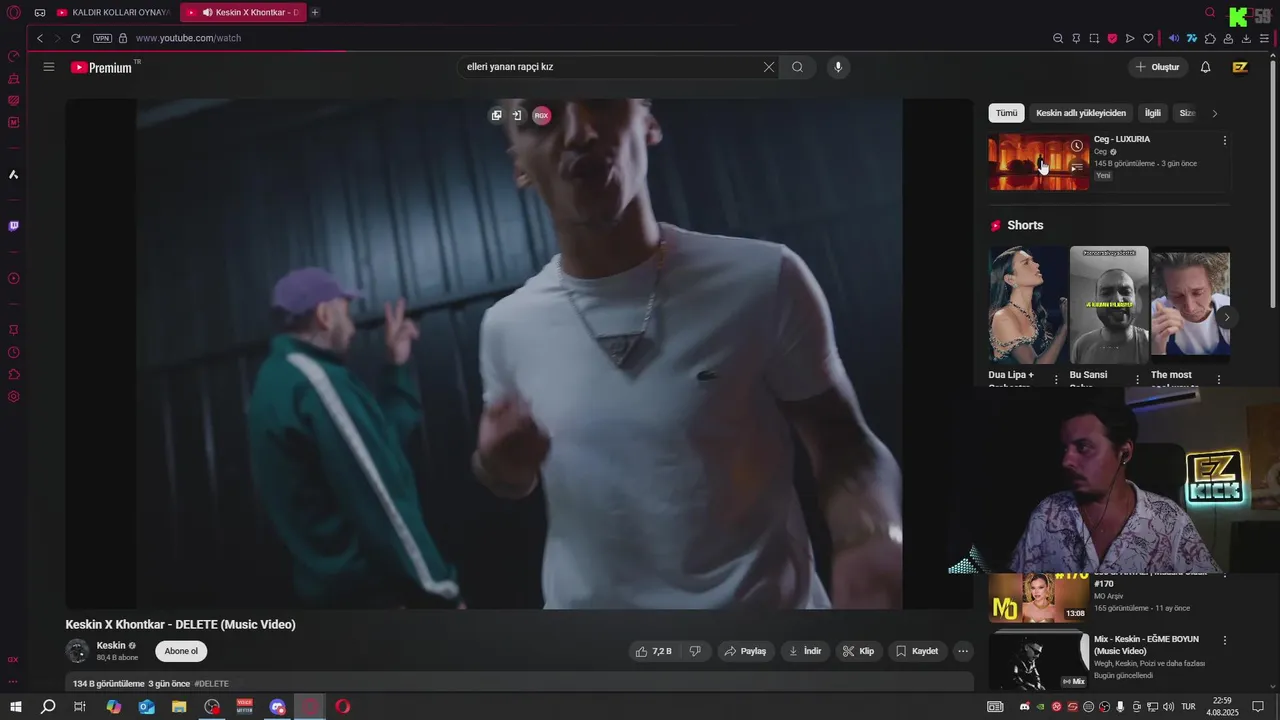Screen dimensions: 1280x720
Task: Open the account avatar menu
Action: point(1240,67)
